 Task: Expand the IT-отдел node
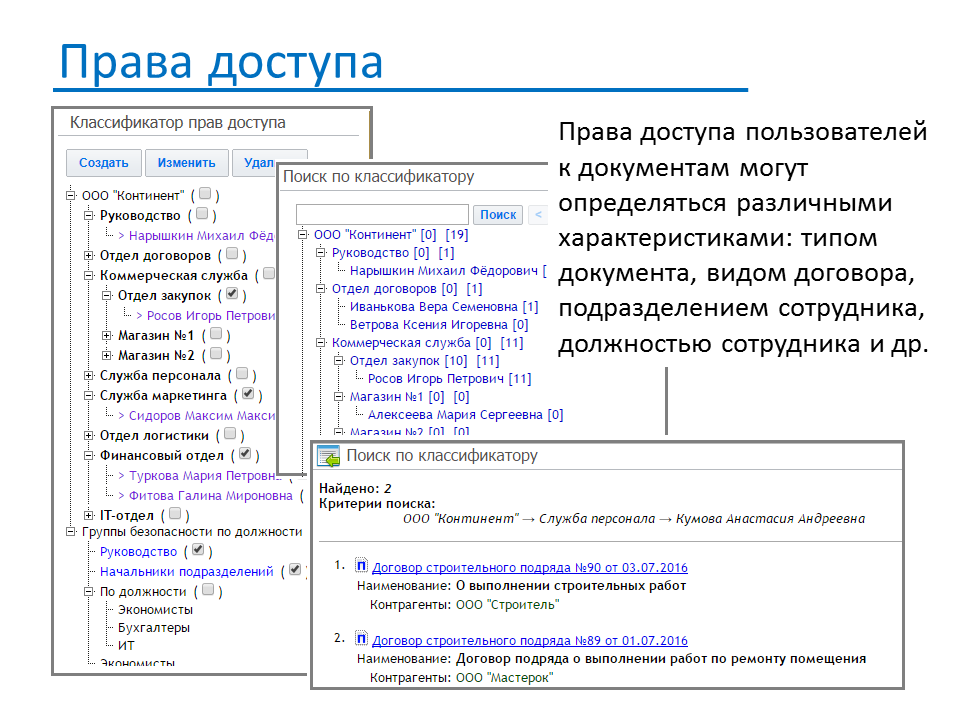click(x=89, y=516)
